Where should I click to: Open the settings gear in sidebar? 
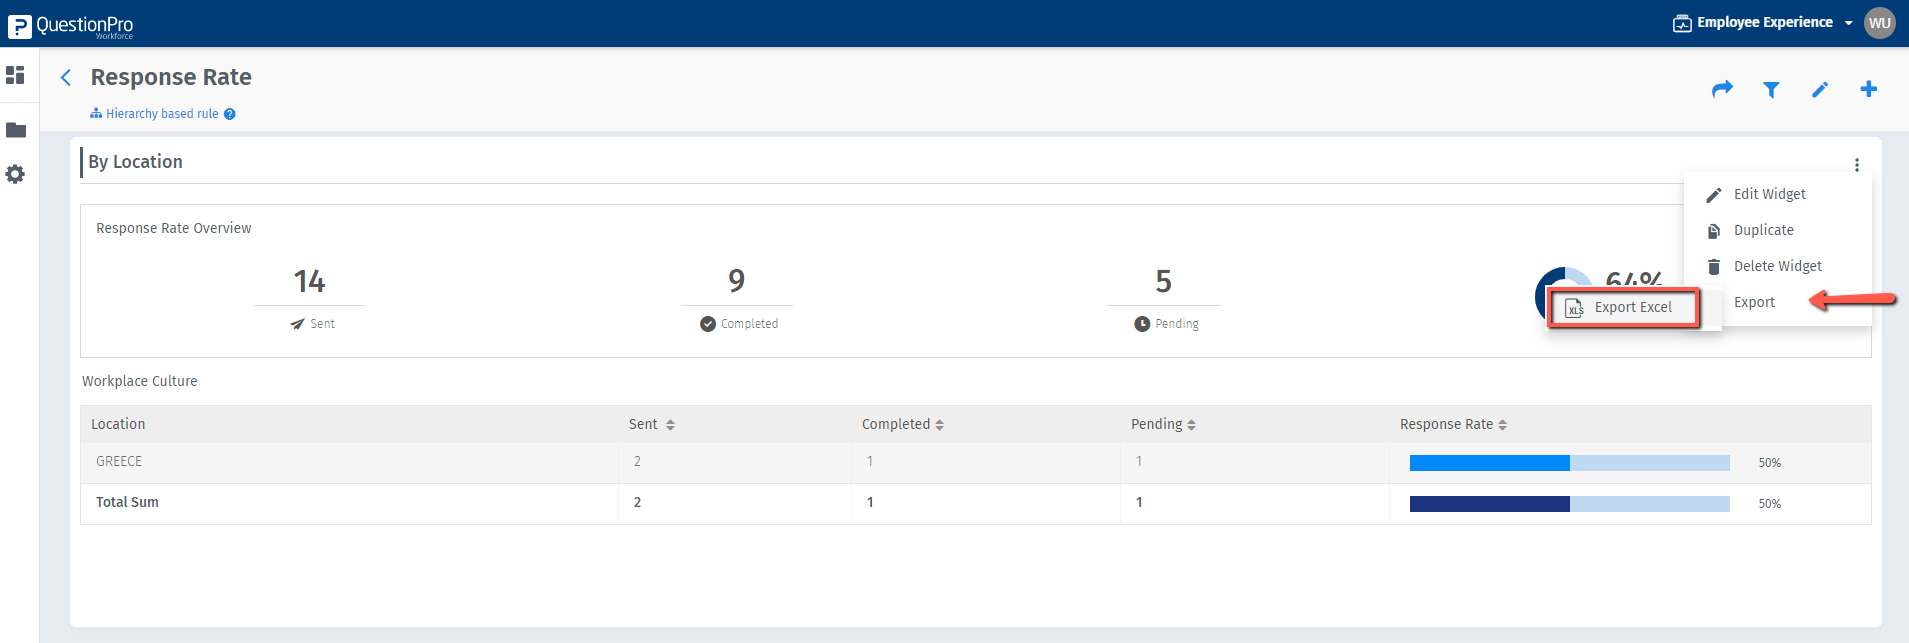click(15, 174)
